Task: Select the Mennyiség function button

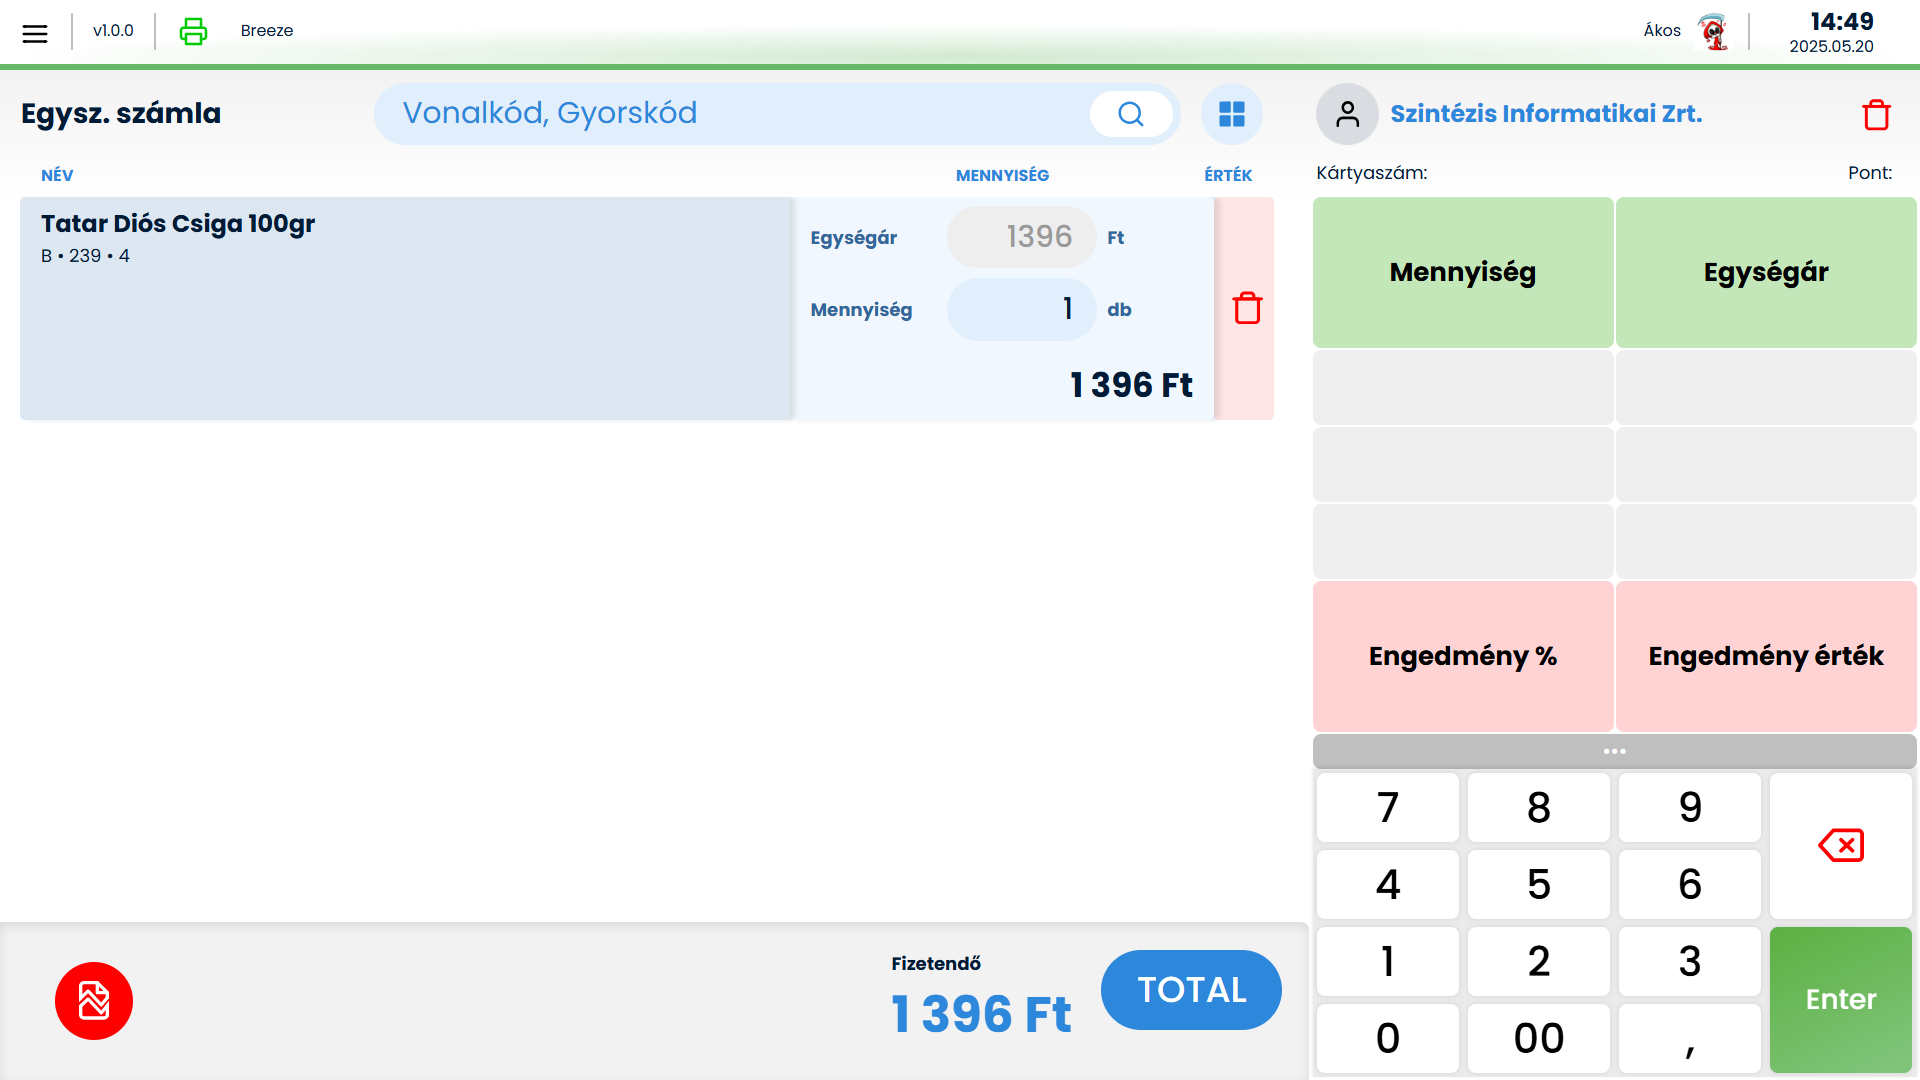Action: (1462, 272)
